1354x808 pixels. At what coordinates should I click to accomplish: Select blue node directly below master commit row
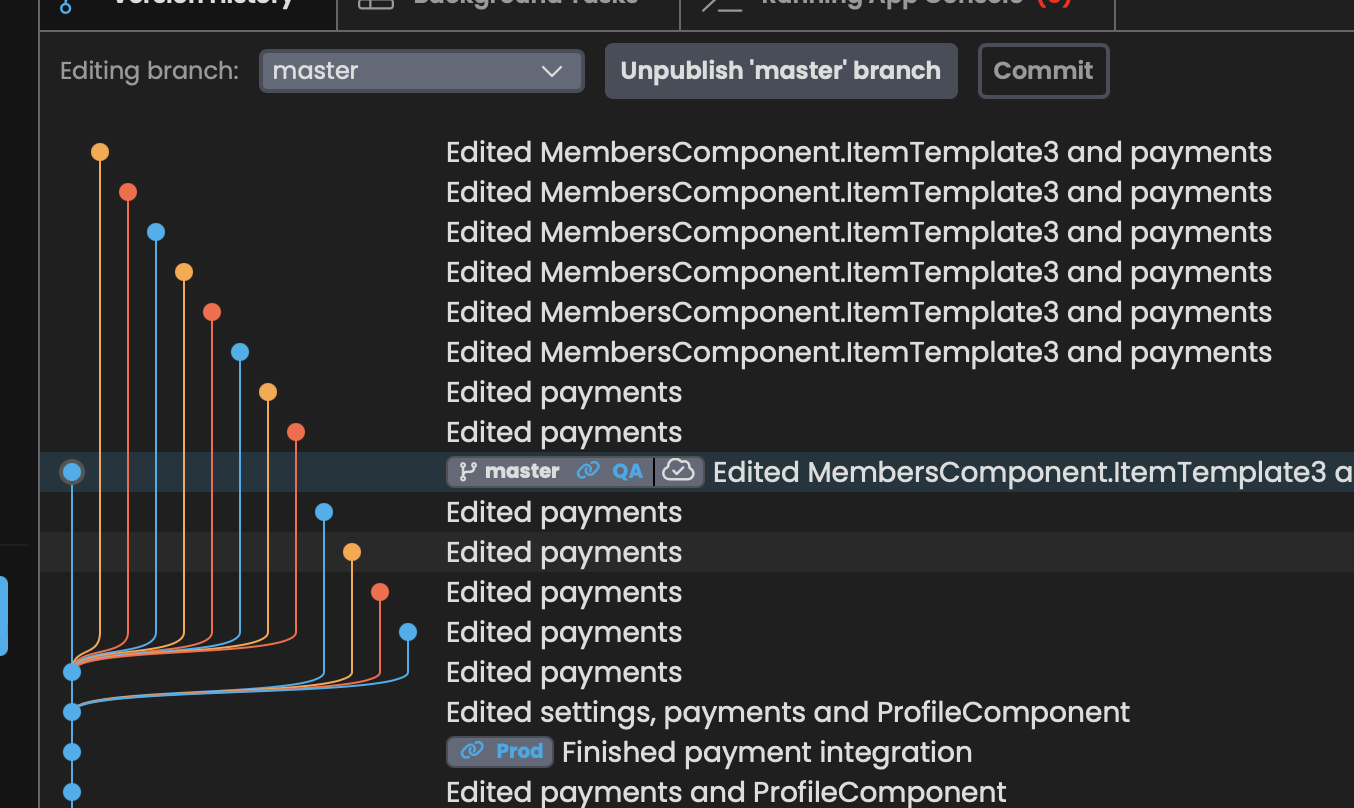(324, 512)
